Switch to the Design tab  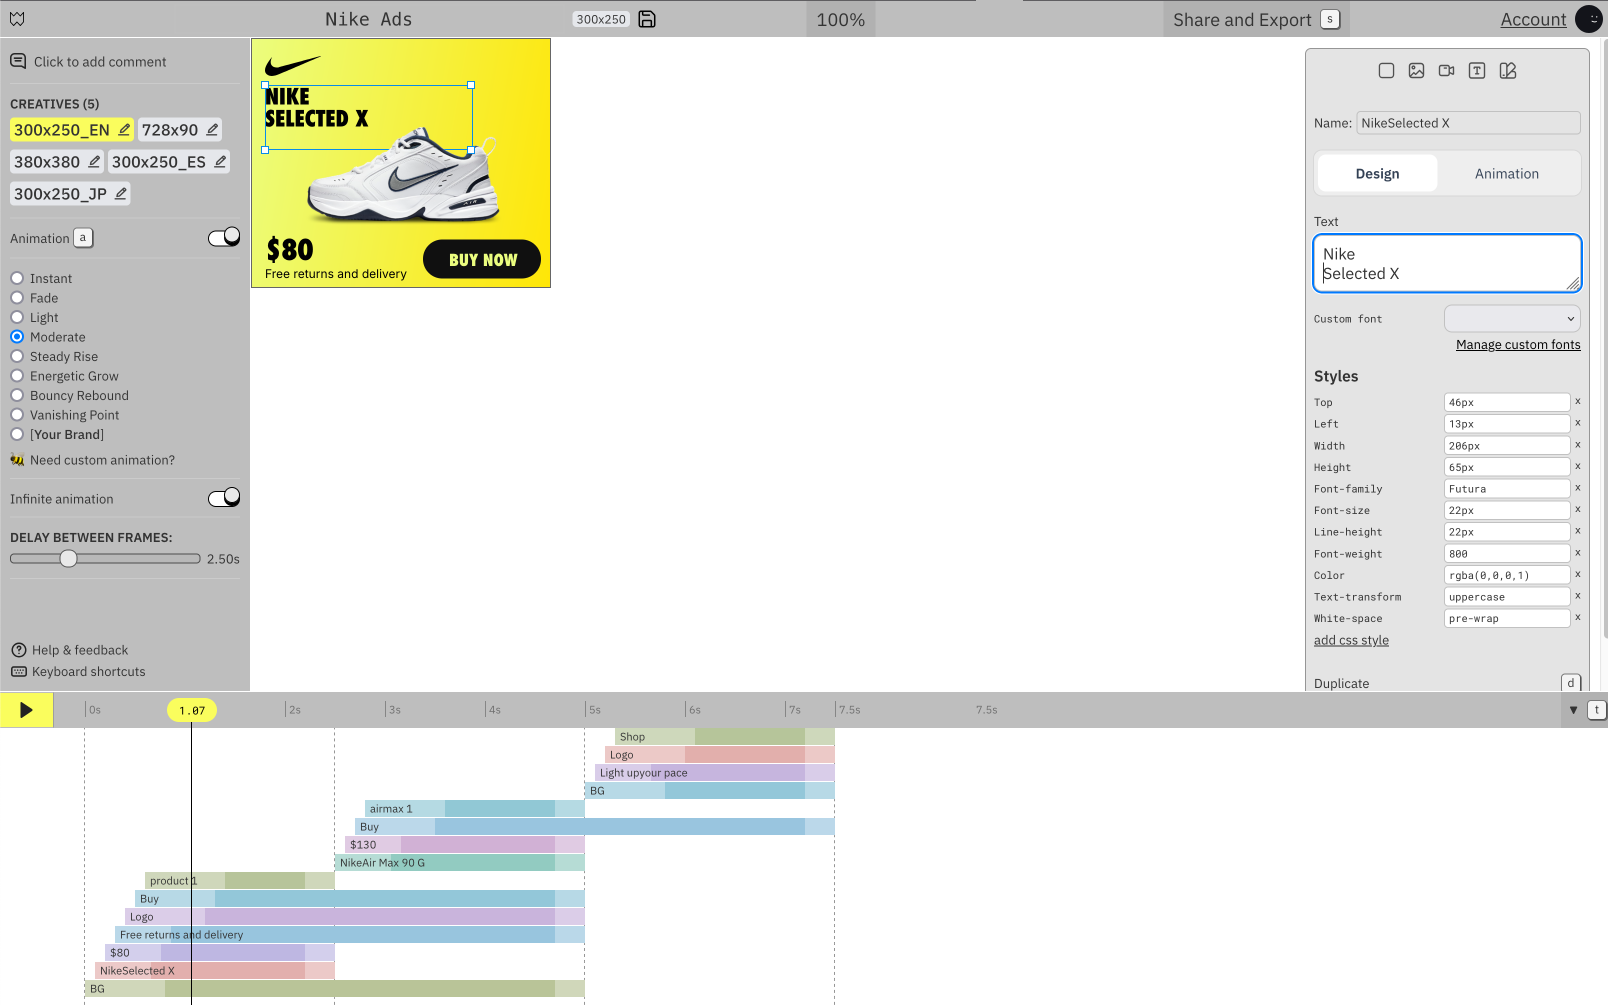pyautogui.click(x=1377, y=173)
